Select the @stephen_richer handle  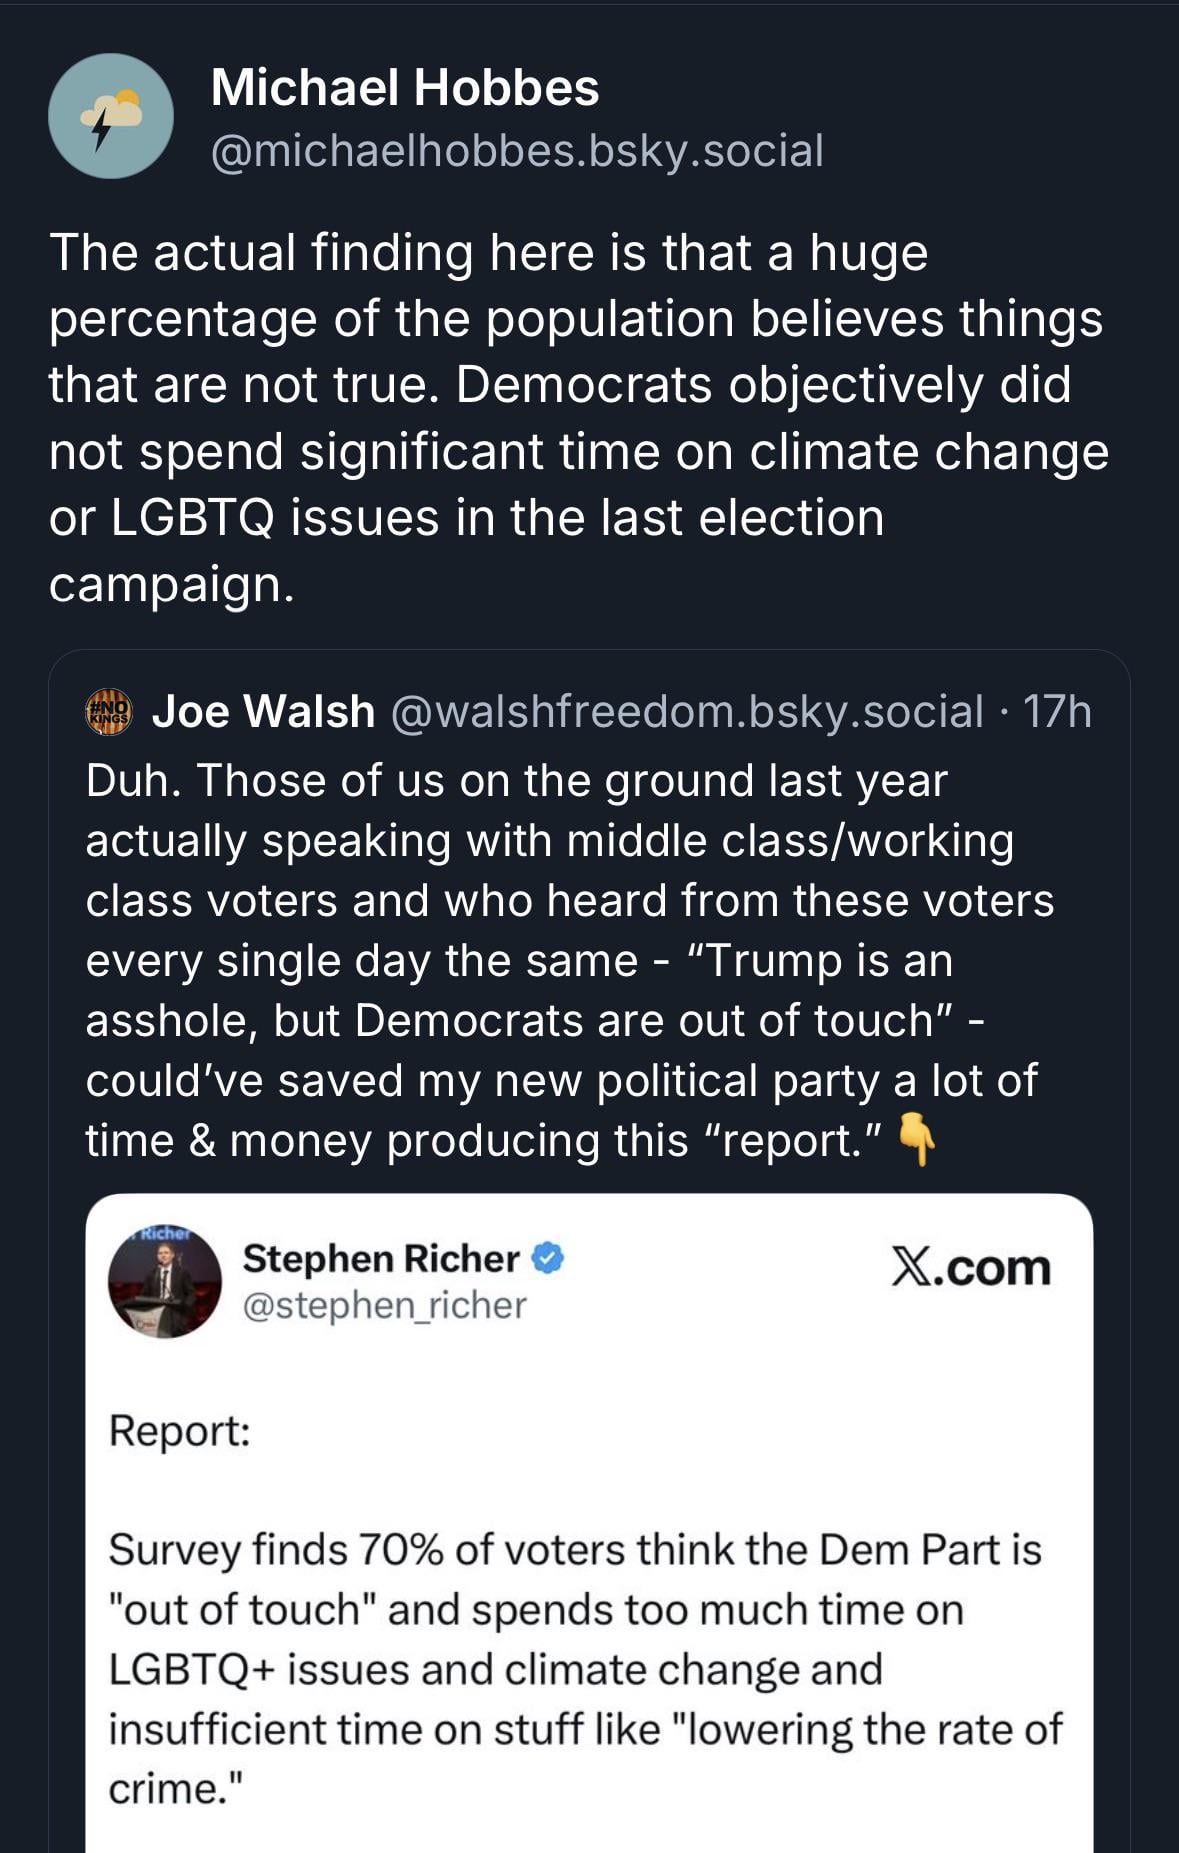coord(384,1305)
